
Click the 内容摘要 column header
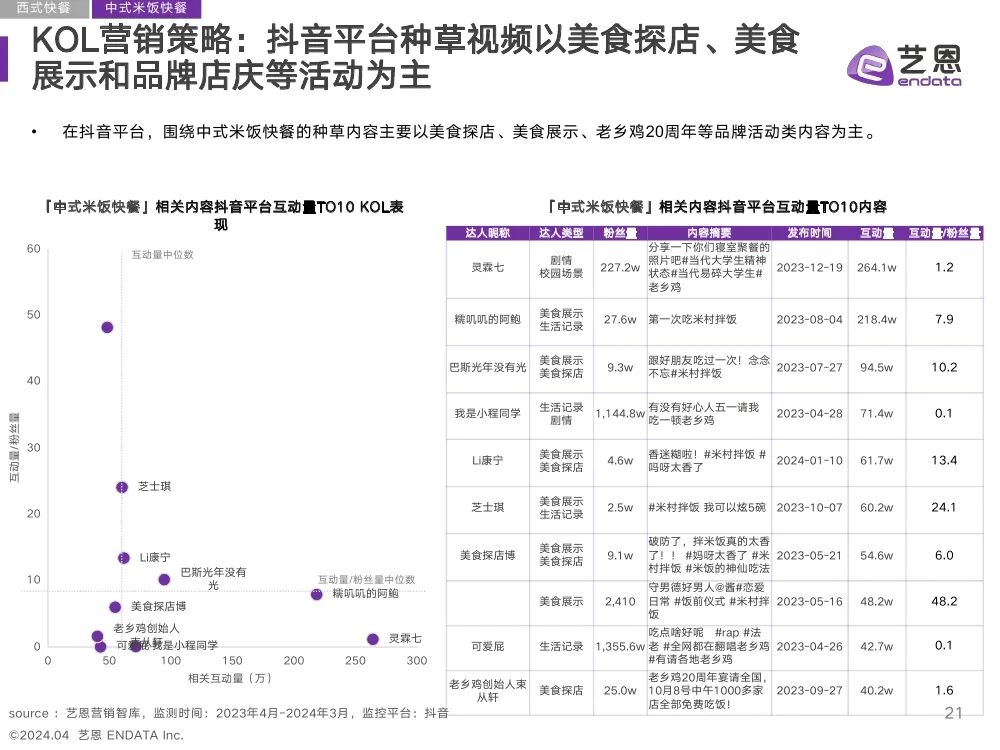pos(709,233)
